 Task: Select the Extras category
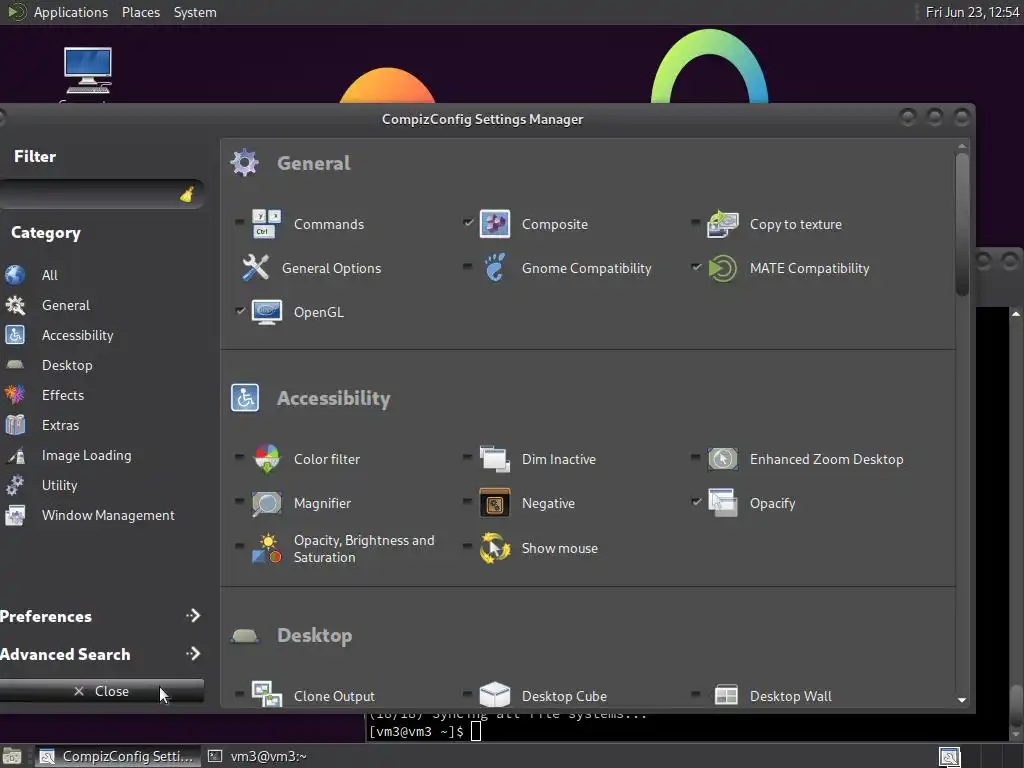coord(60,425)
